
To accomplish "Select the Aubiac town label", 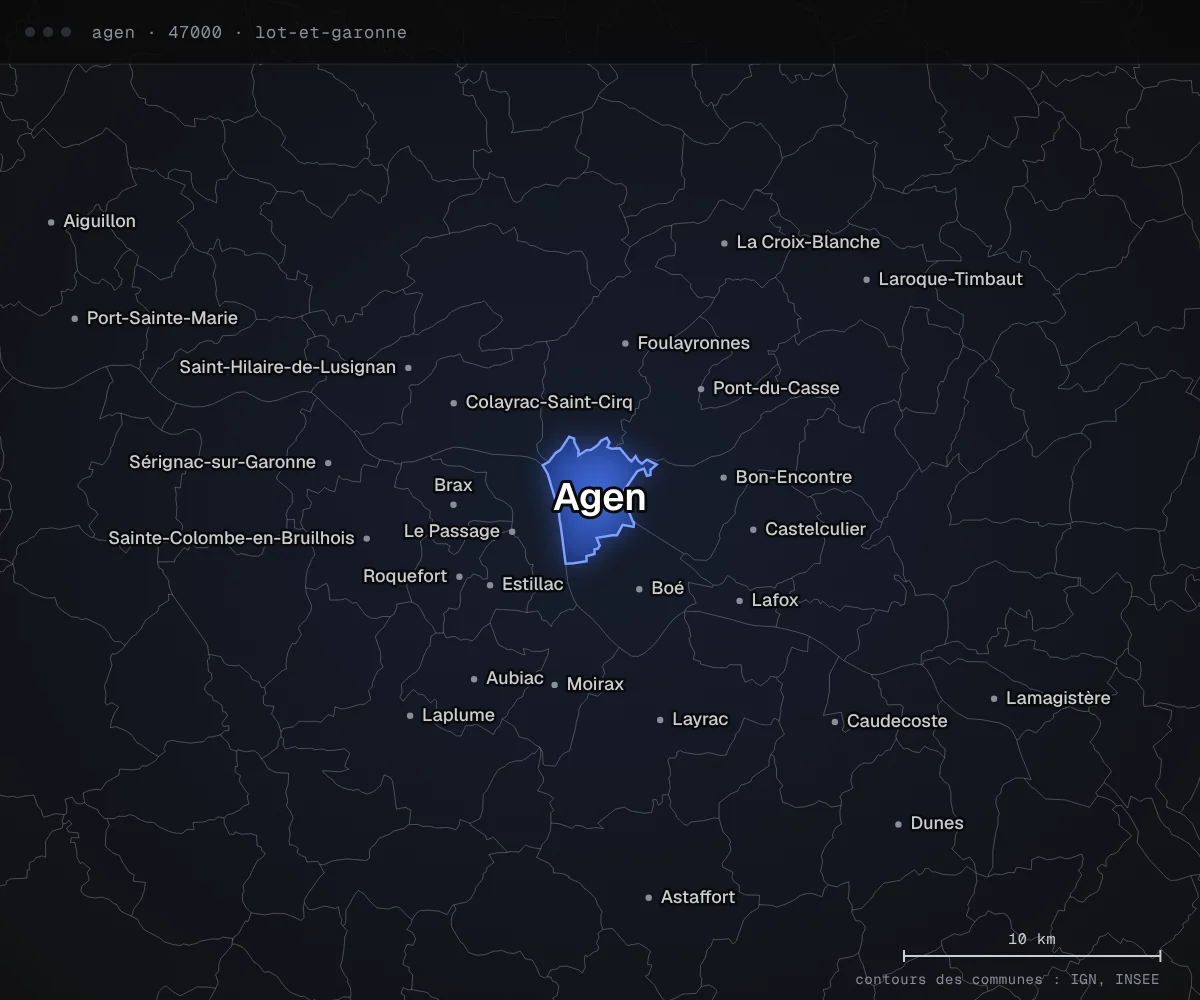I will tap(515, 678).
